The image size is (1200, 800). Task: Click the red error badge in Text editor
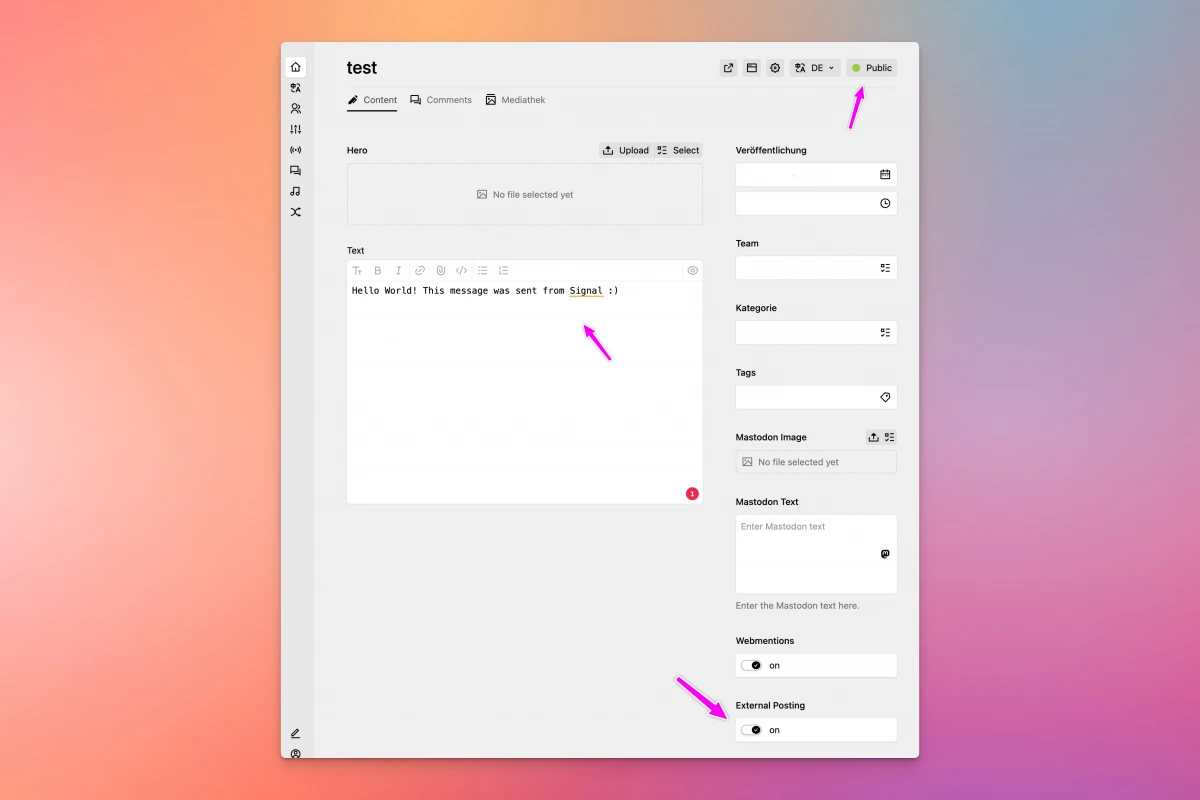coord(692,493)
